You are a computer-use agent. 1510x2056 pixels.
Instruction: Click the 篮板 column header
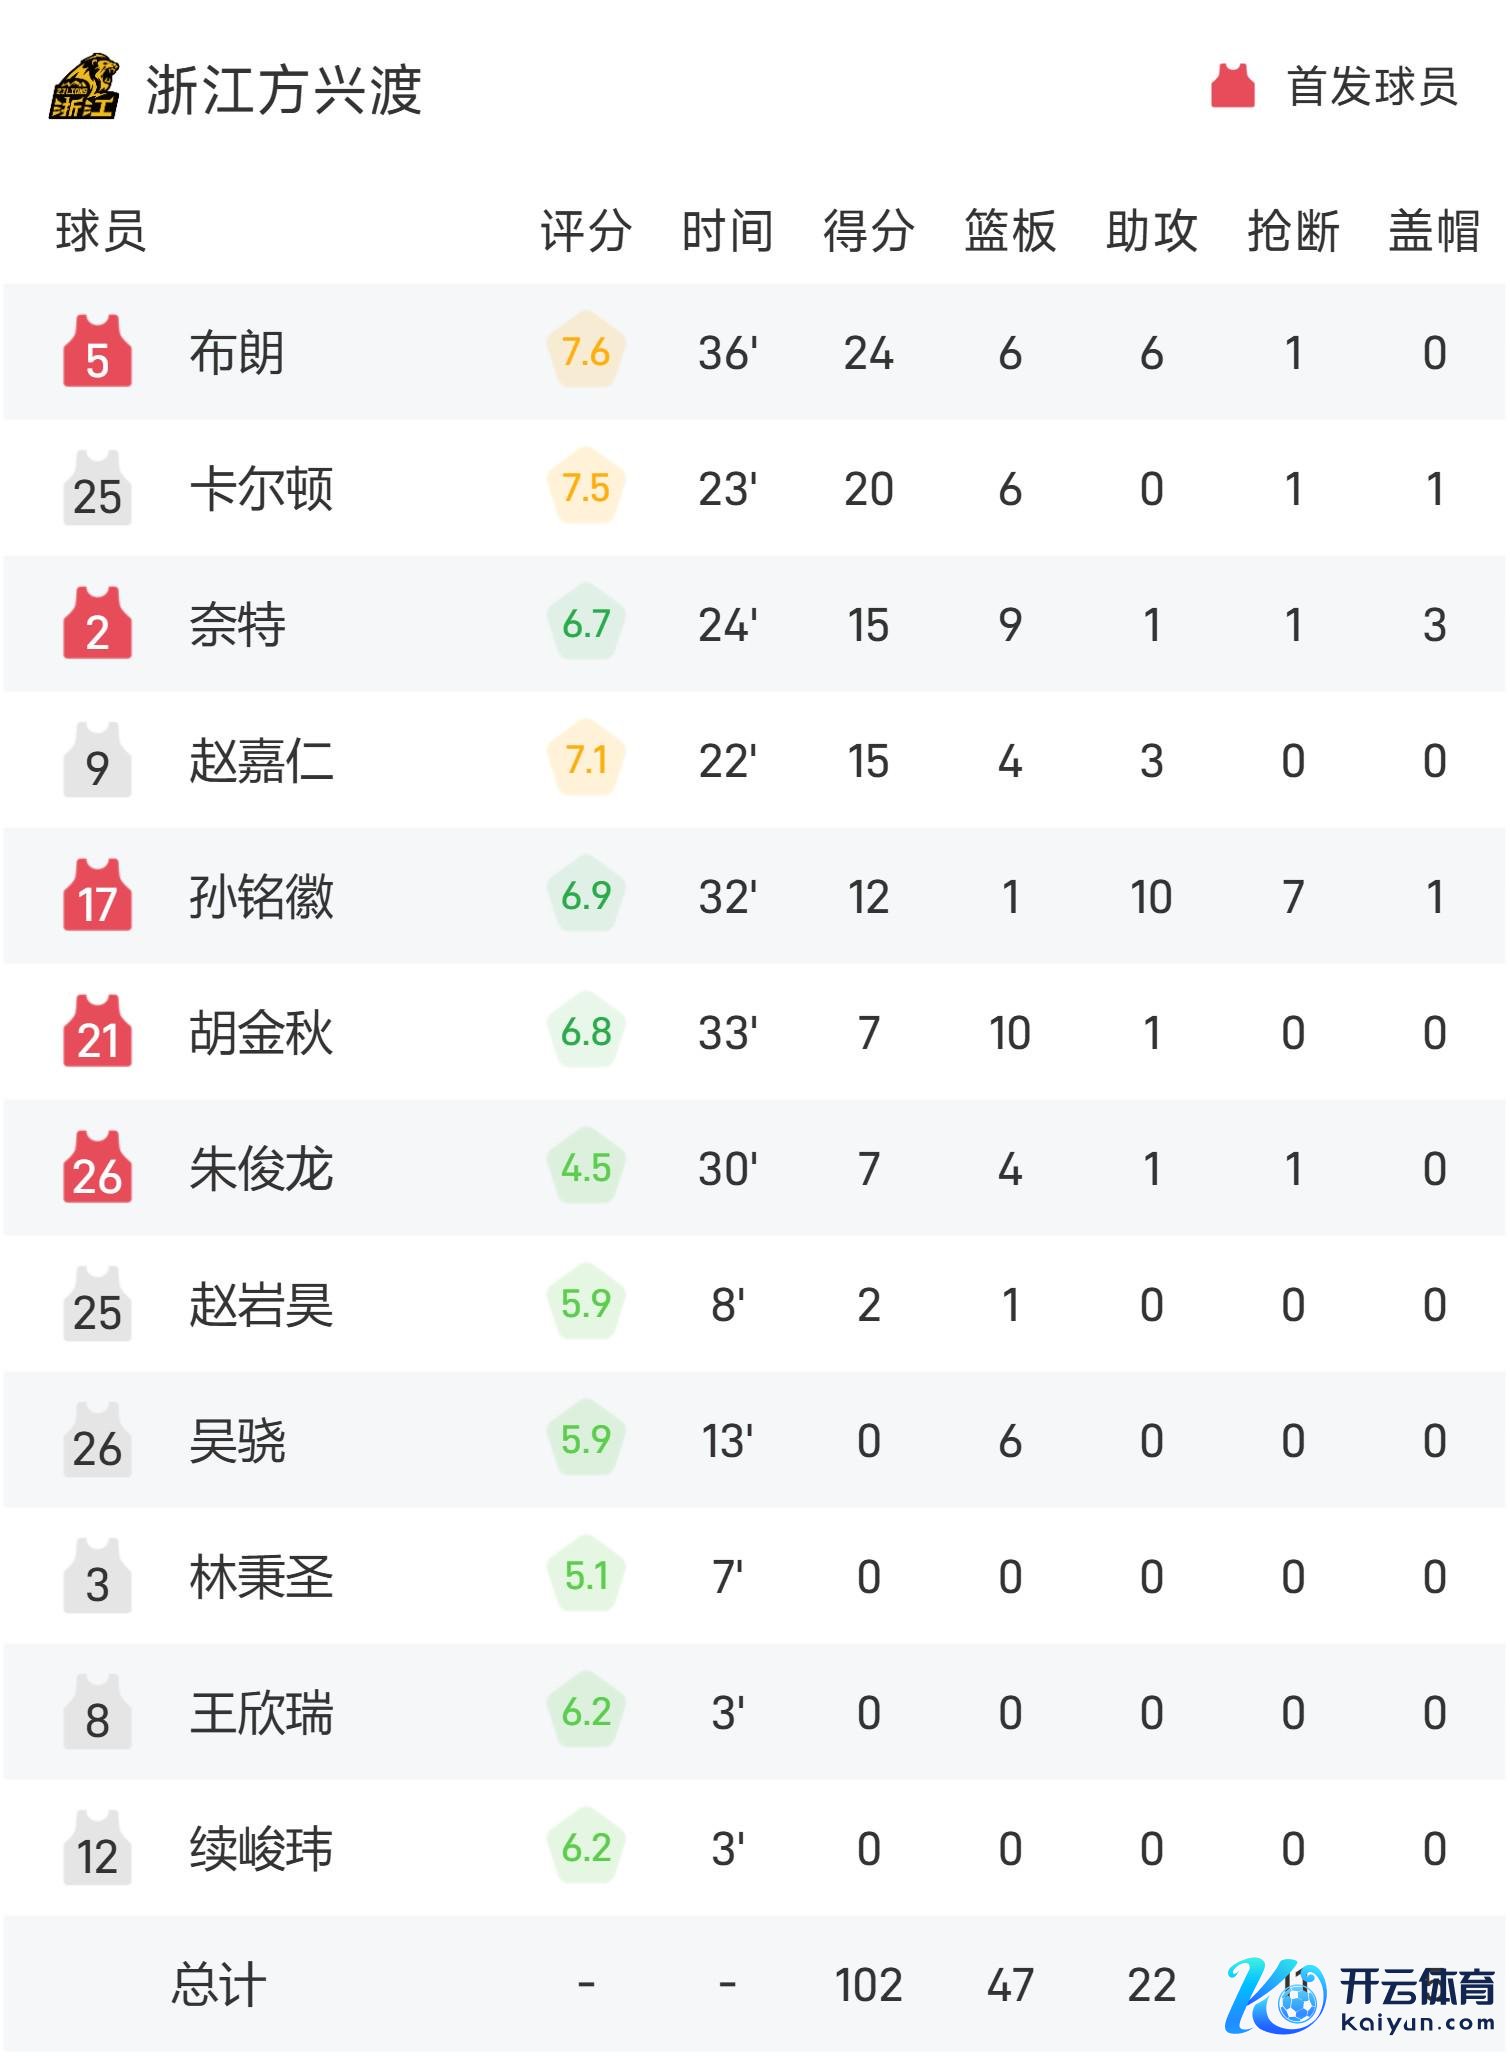[1010, 231]
